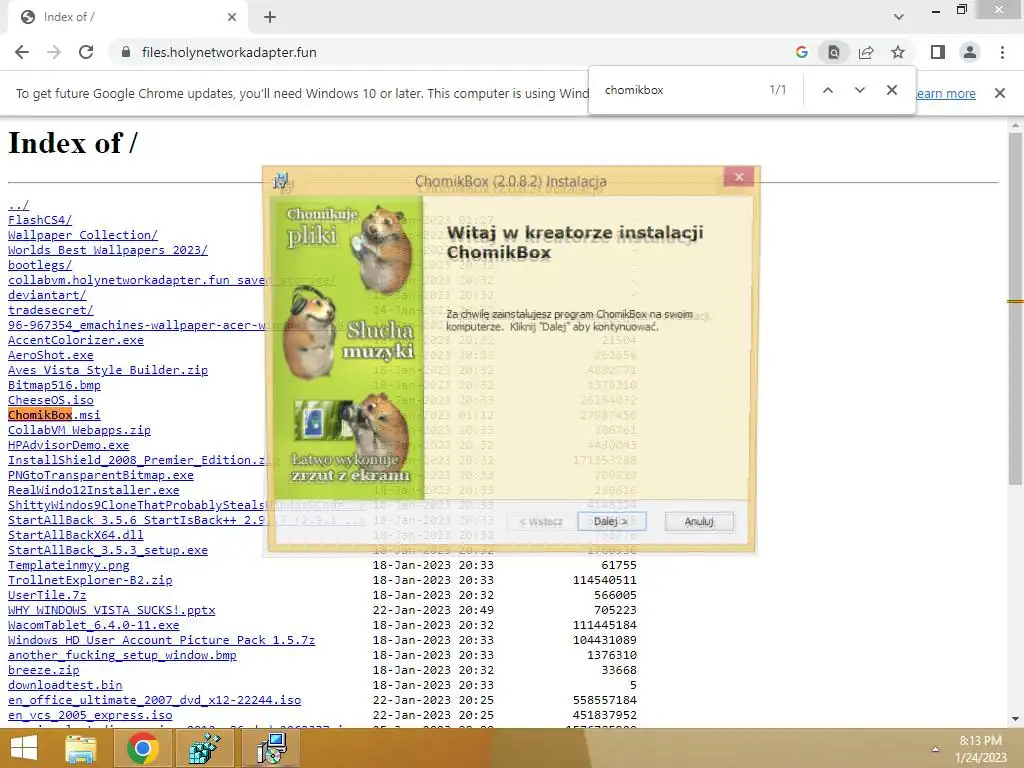Open Templateinmyy.png link

coord(69,566)
